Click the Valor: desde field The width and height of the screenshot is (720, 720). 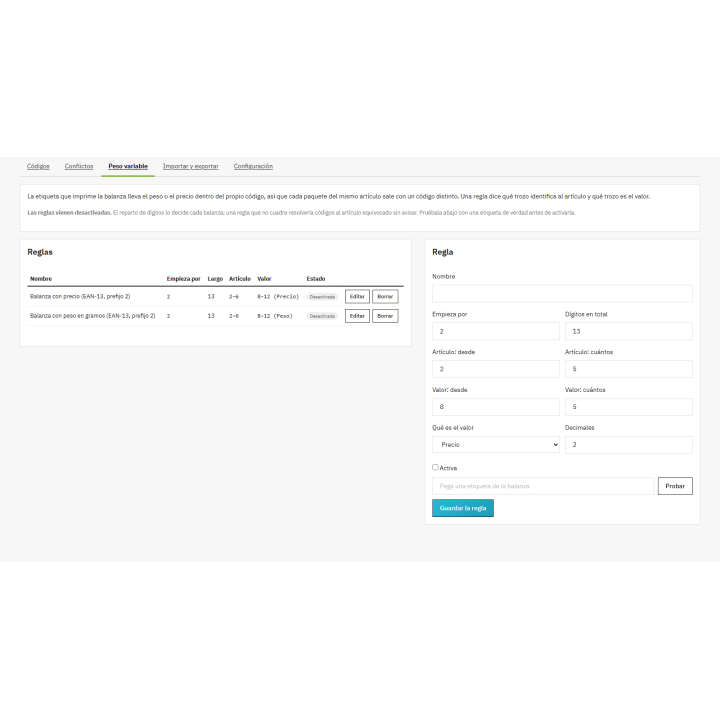pyautogui.click(x=496, y=407)
